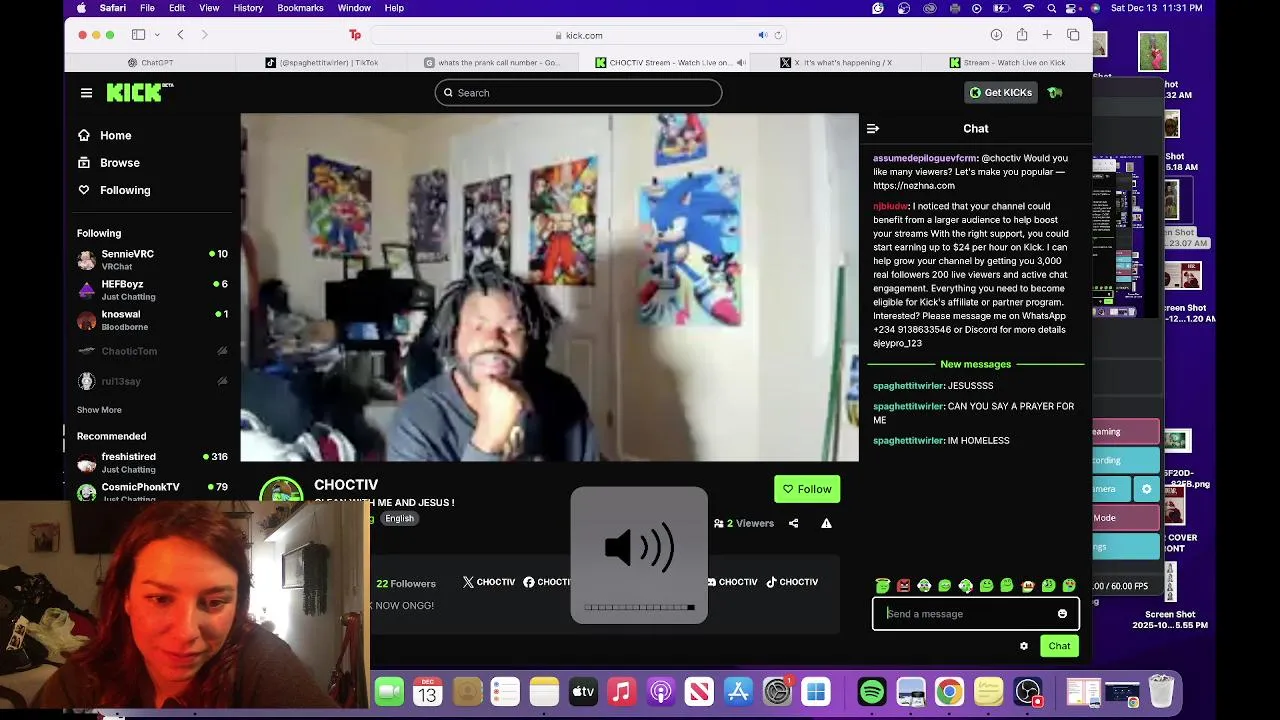Open the Kick sidebar hamburger menu
Image resolution: width=1280 pixels, height=720 pixels.
tap(86, 93)
